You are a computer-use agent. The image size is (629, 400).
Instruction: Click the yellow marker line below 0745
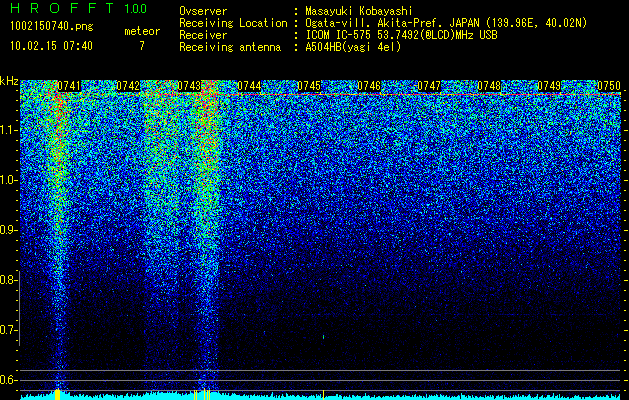tap(323, 395)
